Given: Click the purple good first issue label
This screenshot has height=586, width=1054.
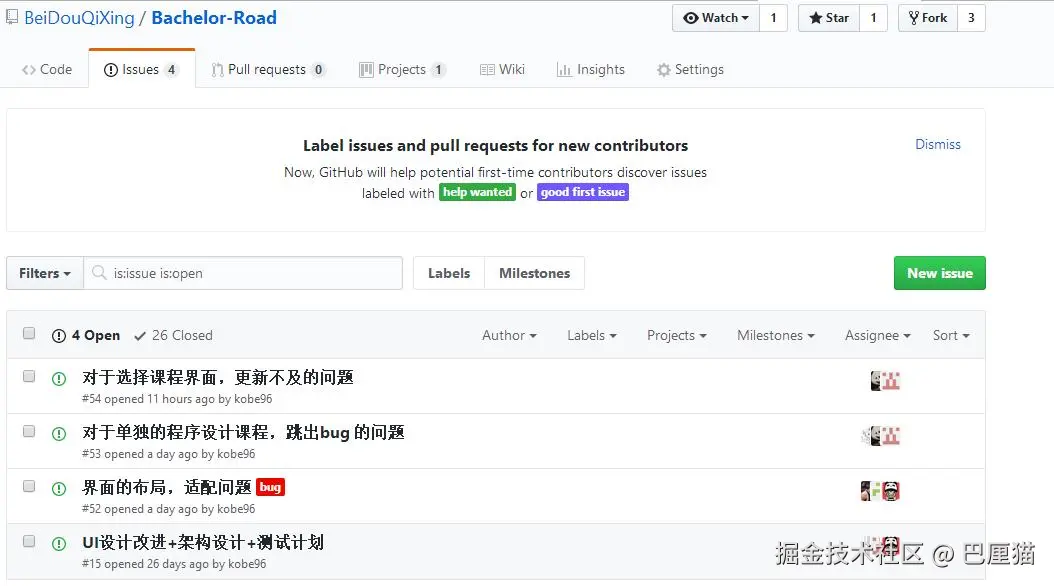Looking at the screenshot, I should (583, 192).
